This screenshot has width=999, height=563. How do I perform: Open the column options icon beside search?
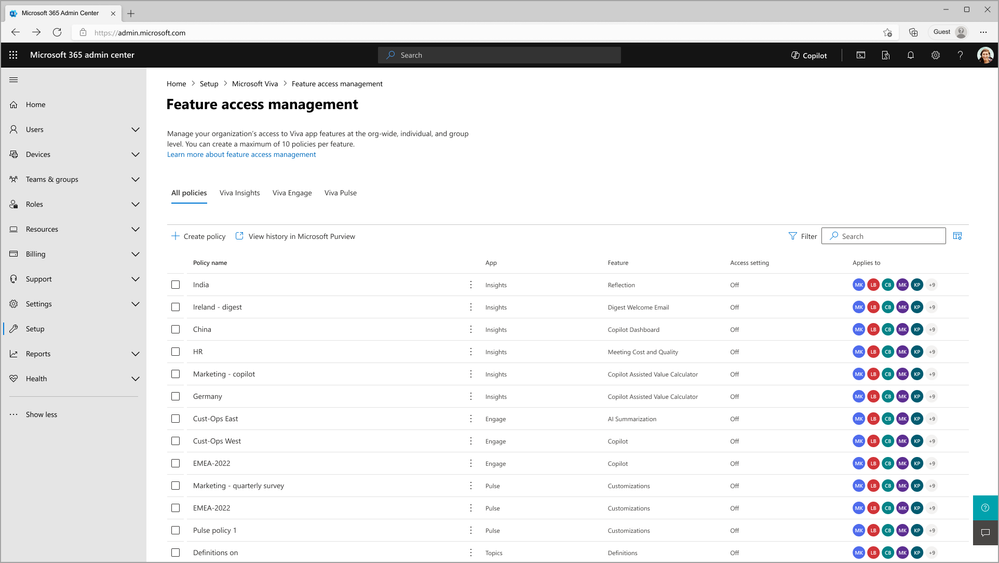(x=957, y=236)
